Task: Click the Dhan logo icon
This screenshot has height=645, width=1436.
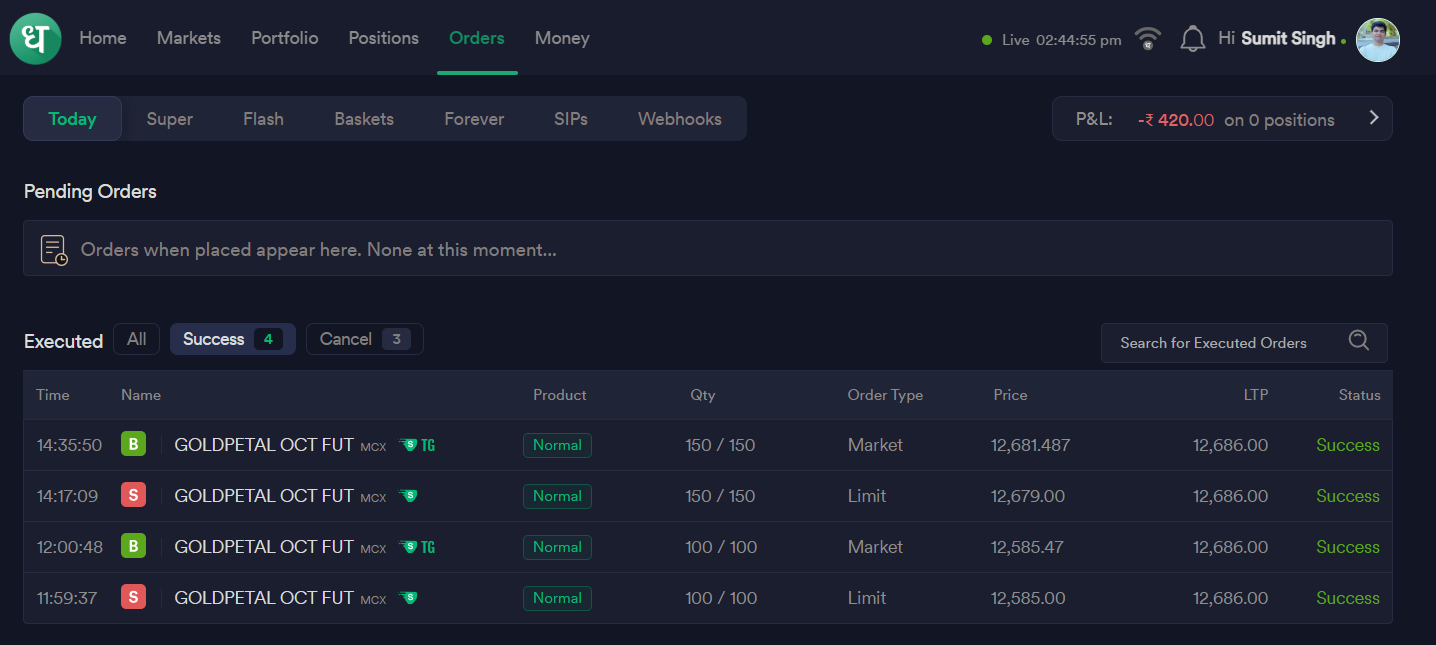Action: pos(35,39)
